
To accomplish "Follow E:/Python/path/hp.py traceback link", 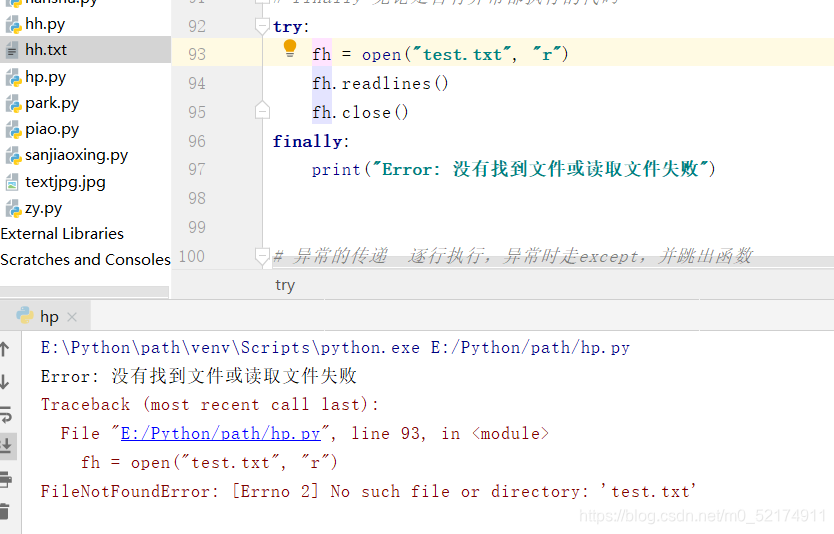I will pos(221,433).
